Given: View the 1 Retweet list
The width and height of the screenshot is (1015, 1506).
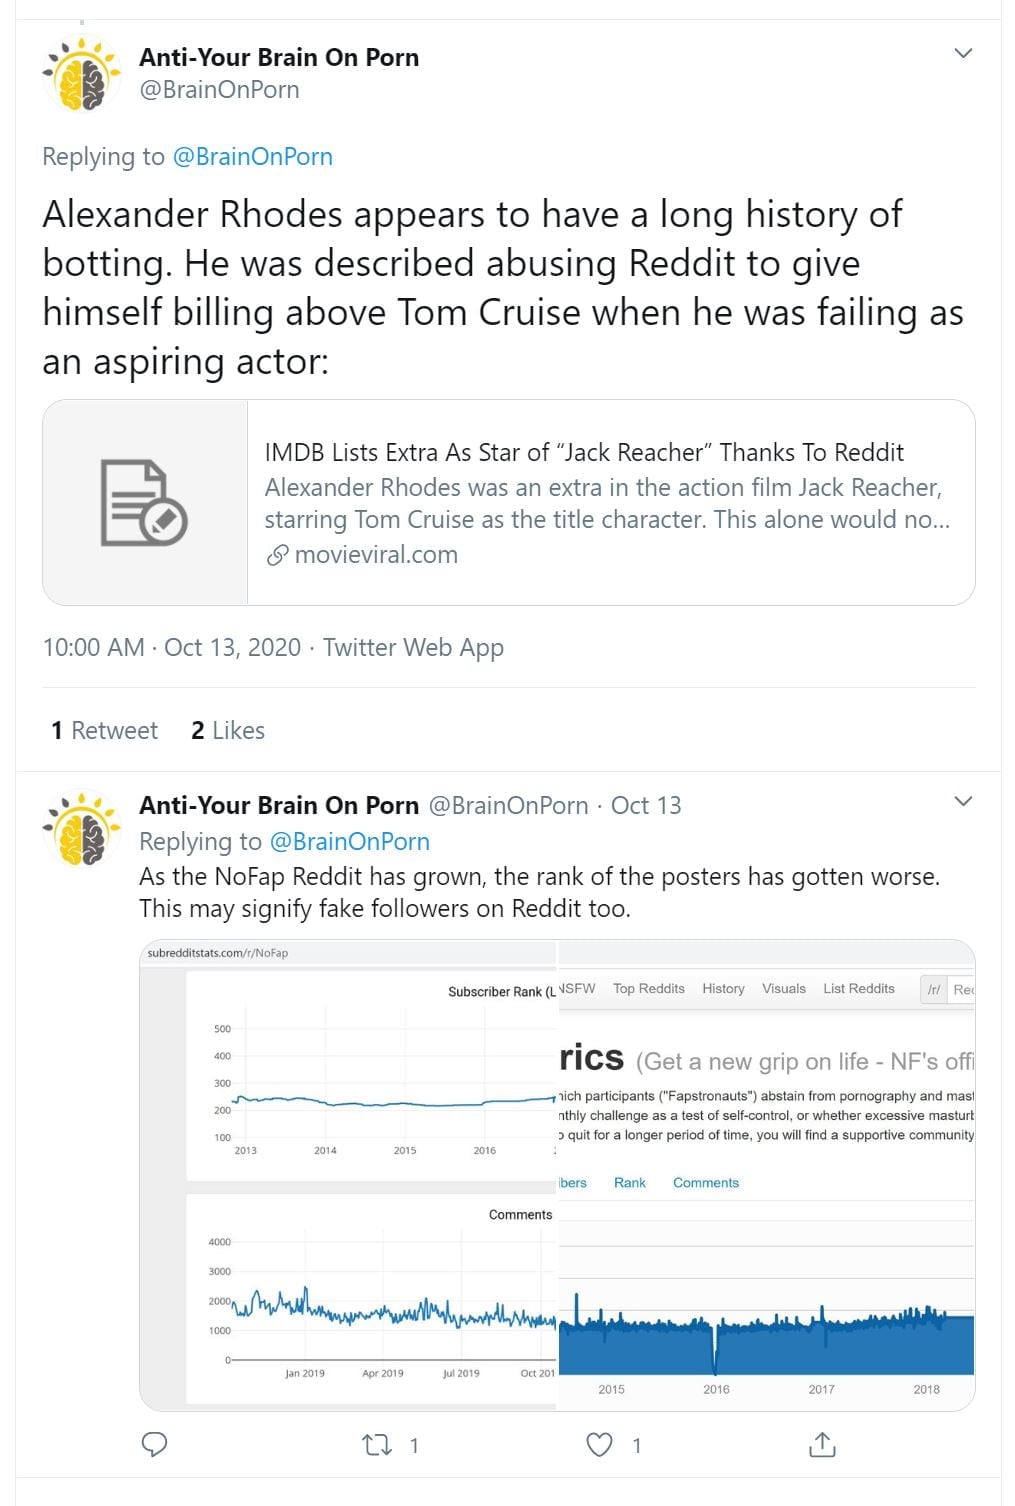Looking at the screenshot, I should (104, 731).
